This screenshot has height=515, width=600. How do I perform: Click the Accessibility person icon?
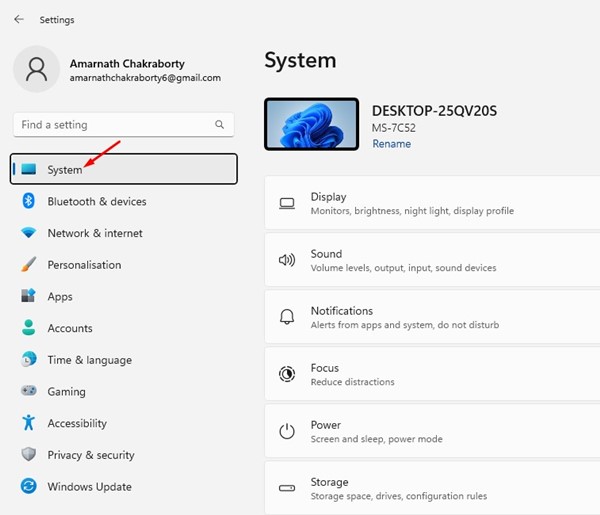pyautogui.click(x=28, y=423)
